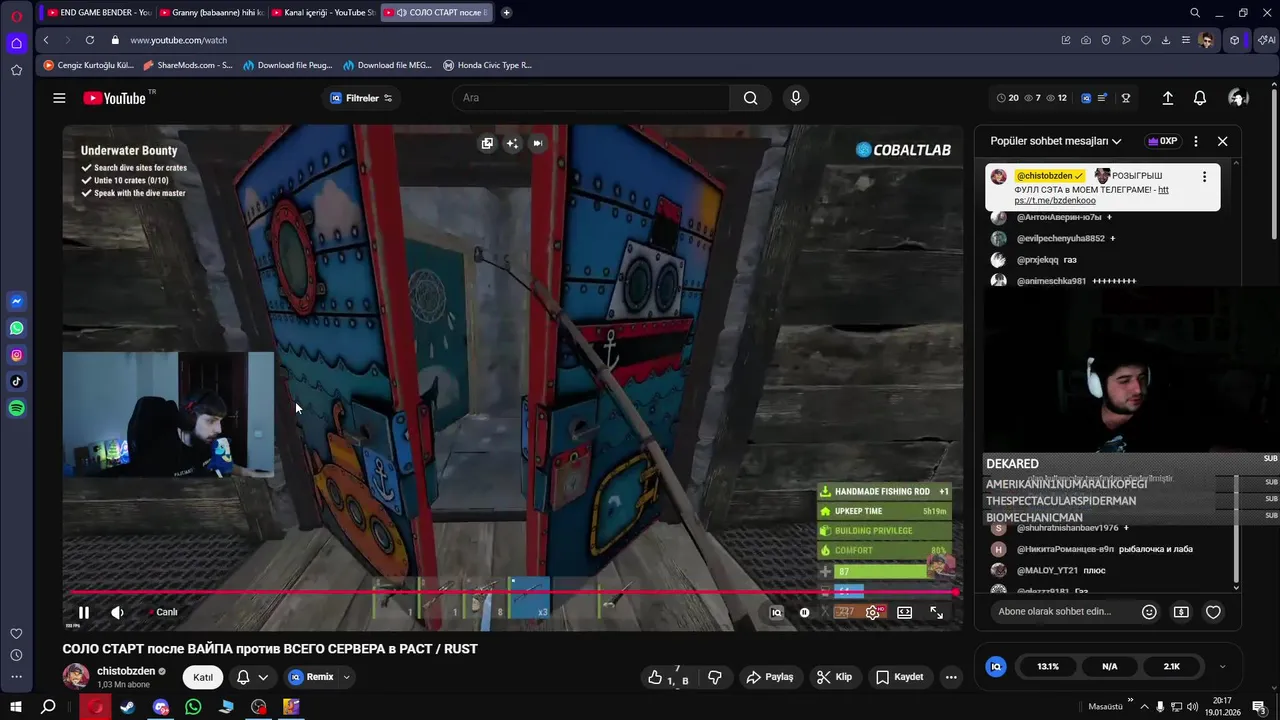Open YouTube notifications bell in the header
This screenshot has height=720, width=1280.
(1200, 98)
